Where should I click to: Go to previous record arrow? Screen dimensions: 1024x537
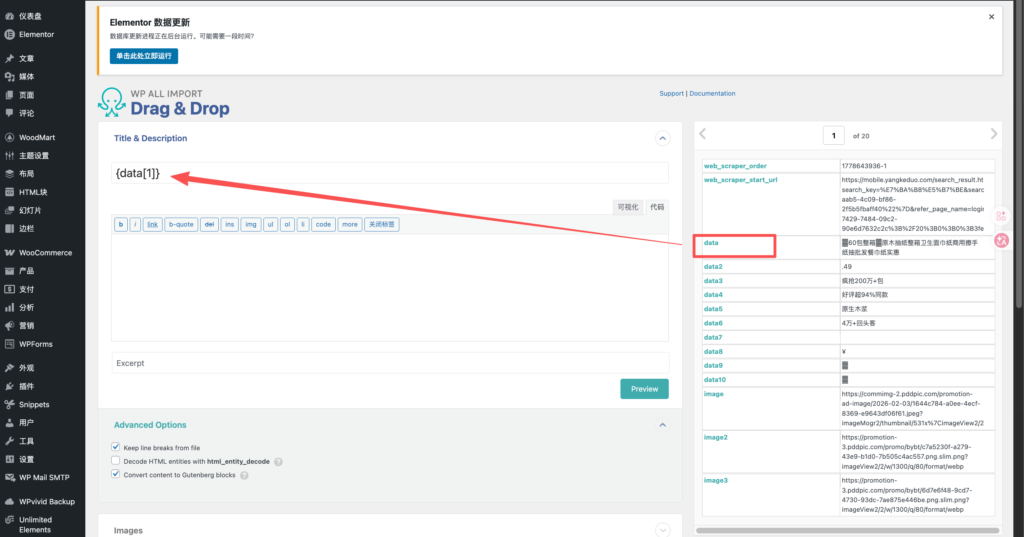[703, 134]
